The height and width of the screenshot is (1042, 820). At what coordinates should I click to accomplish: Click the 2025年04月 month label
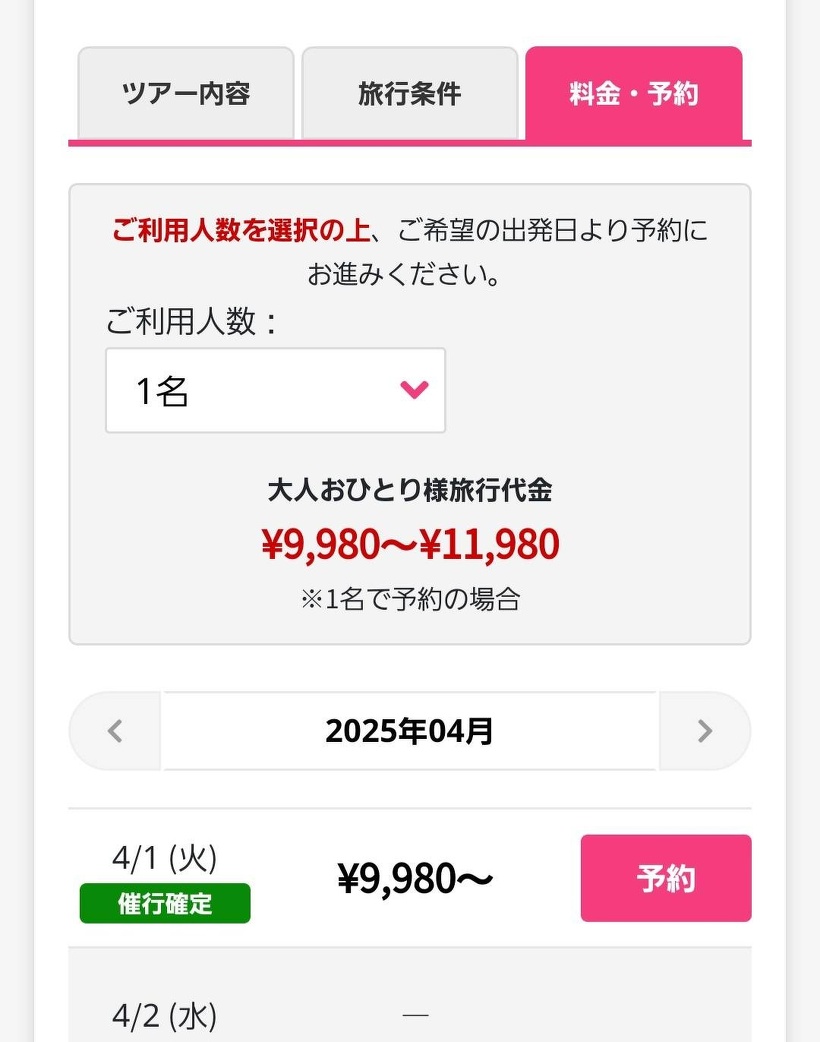point(409,731)
